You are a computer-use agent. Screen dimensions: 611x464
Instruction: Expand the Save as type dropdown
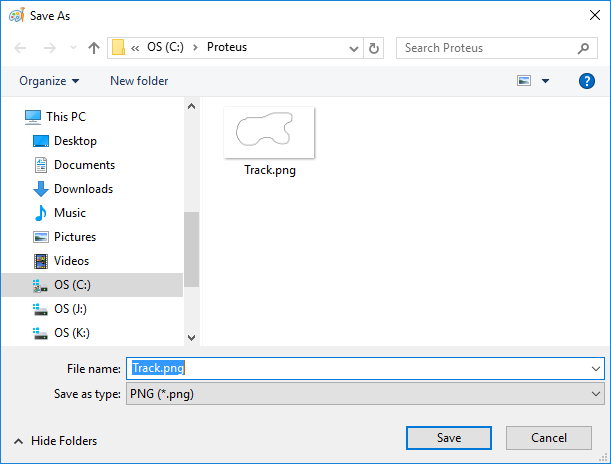click(596, 394)
